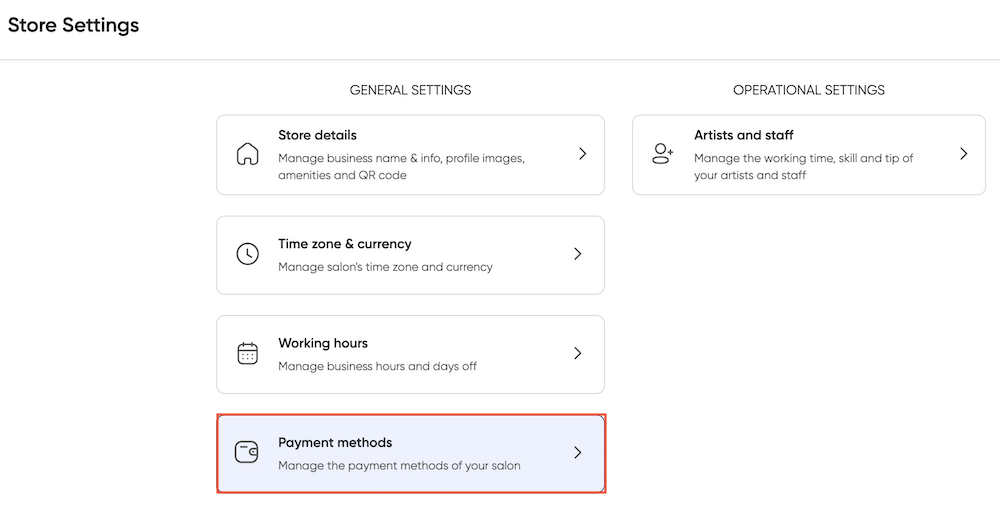Click 'Manage salon's time zone and currency' text
The image size is (1000, 512).
pyautogui.click(x=385, y=267)
